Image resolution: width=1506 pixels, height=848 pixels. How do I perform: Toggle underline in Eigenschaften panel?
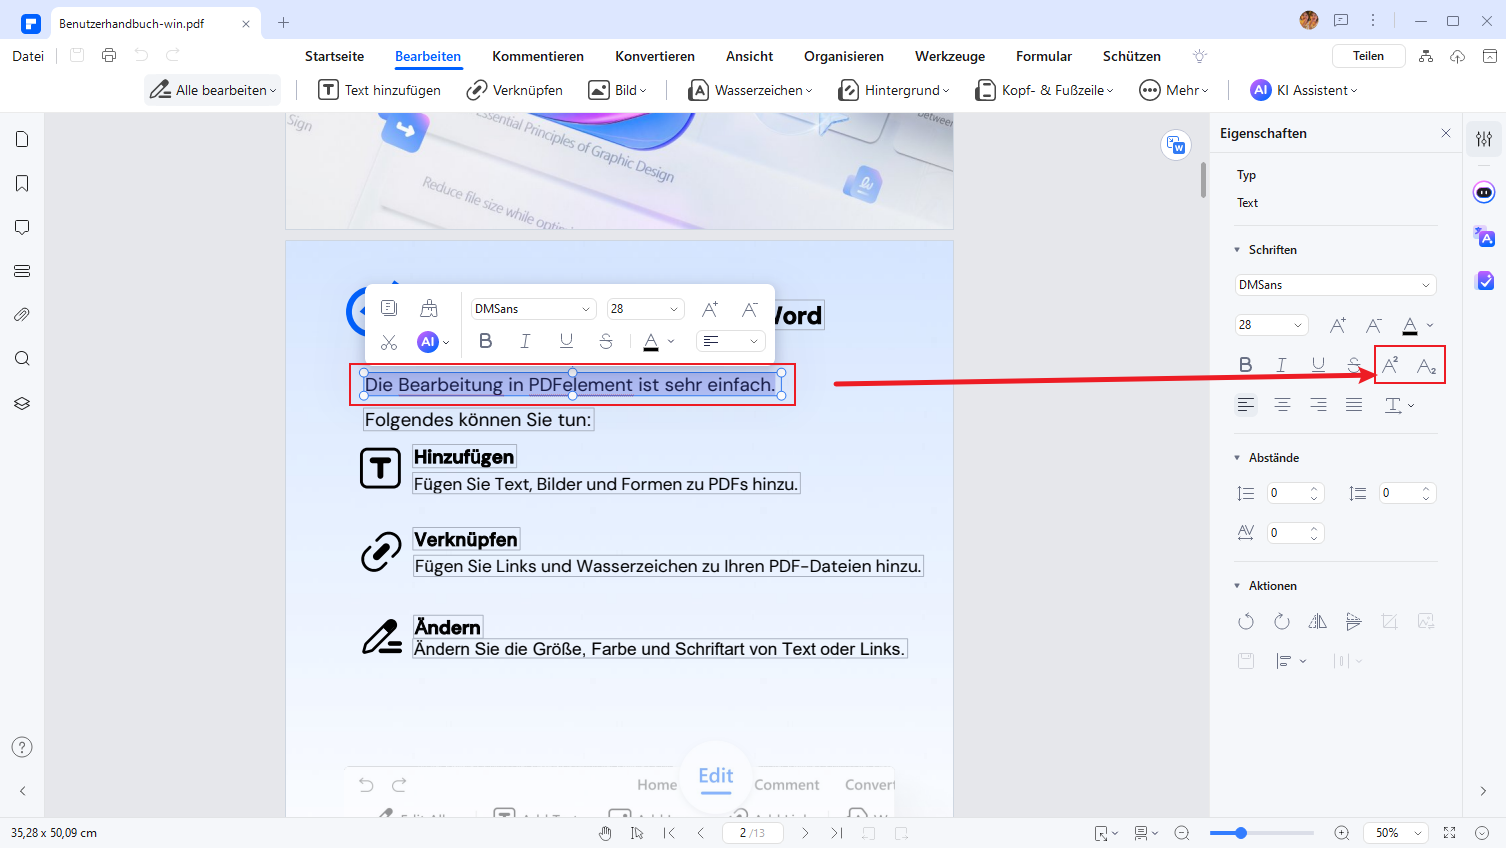1318,365
